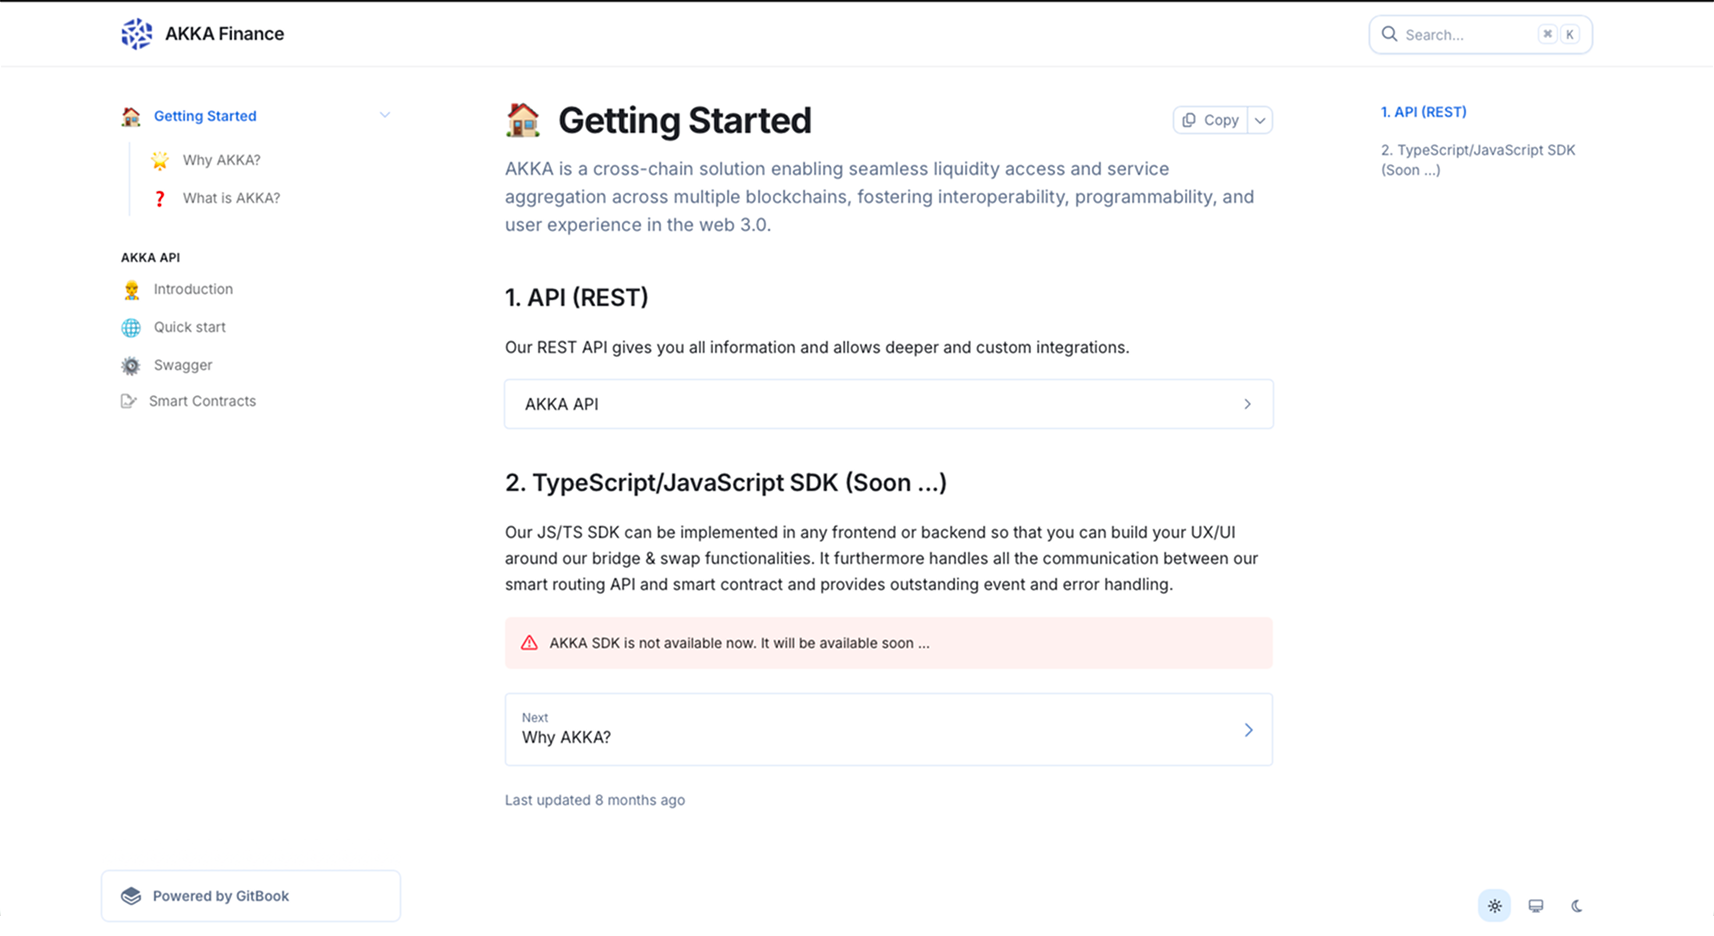
Task: Collapse the Getting Started section
Action: [385, 115]
